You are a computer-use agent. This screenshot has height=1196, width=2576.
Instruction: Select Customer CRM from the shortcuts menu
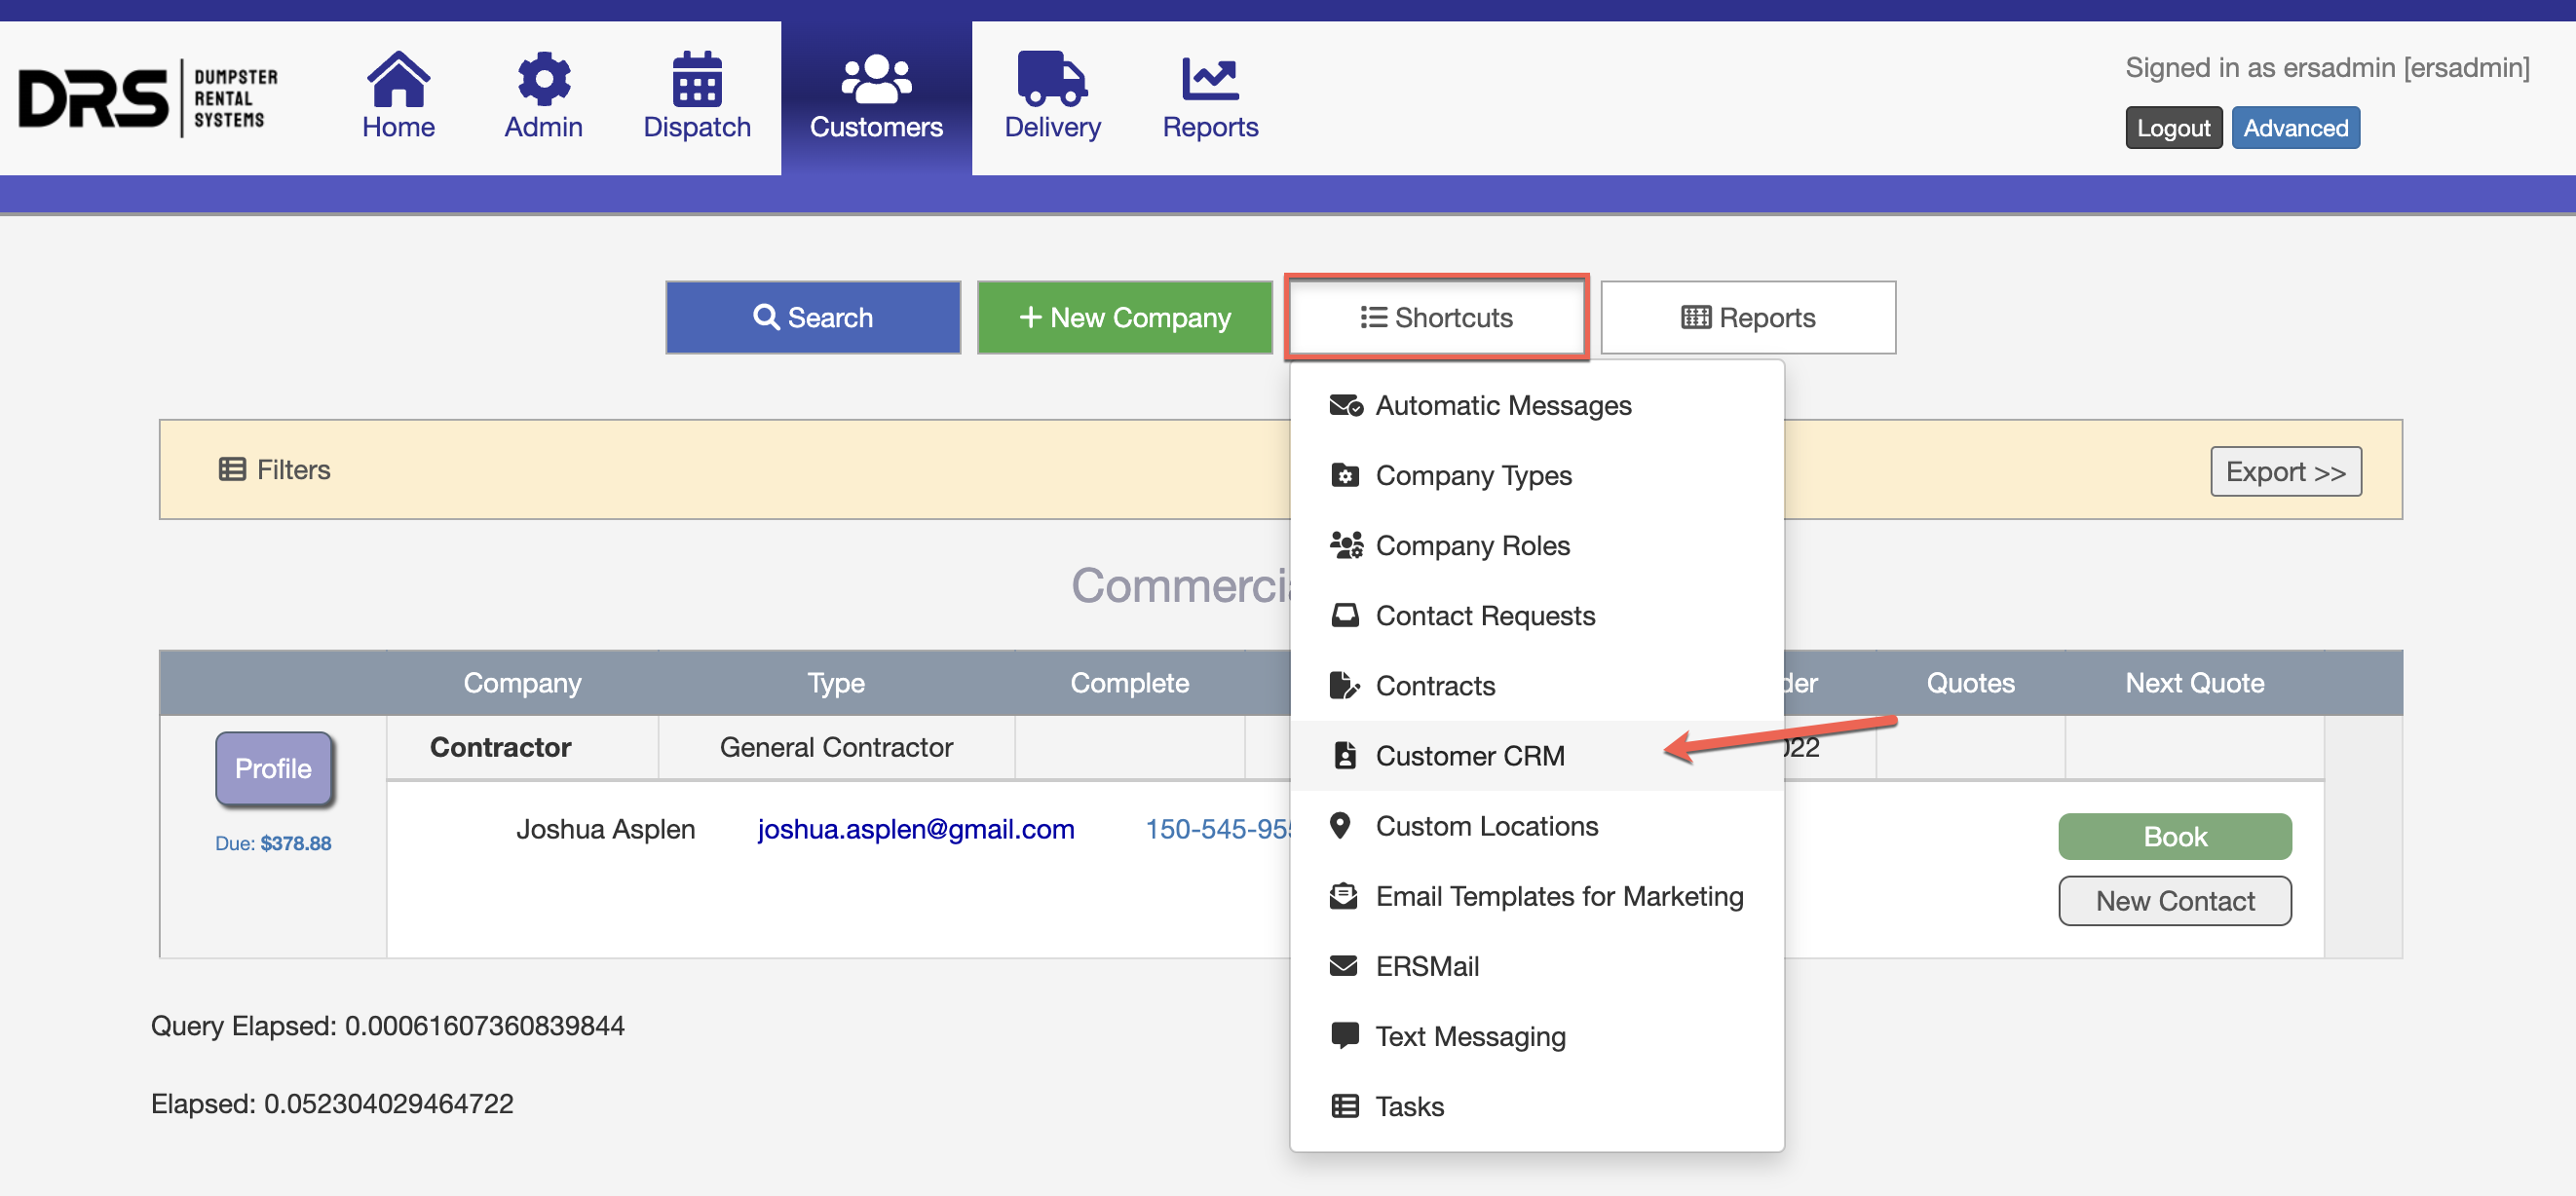pos(1469,755)
